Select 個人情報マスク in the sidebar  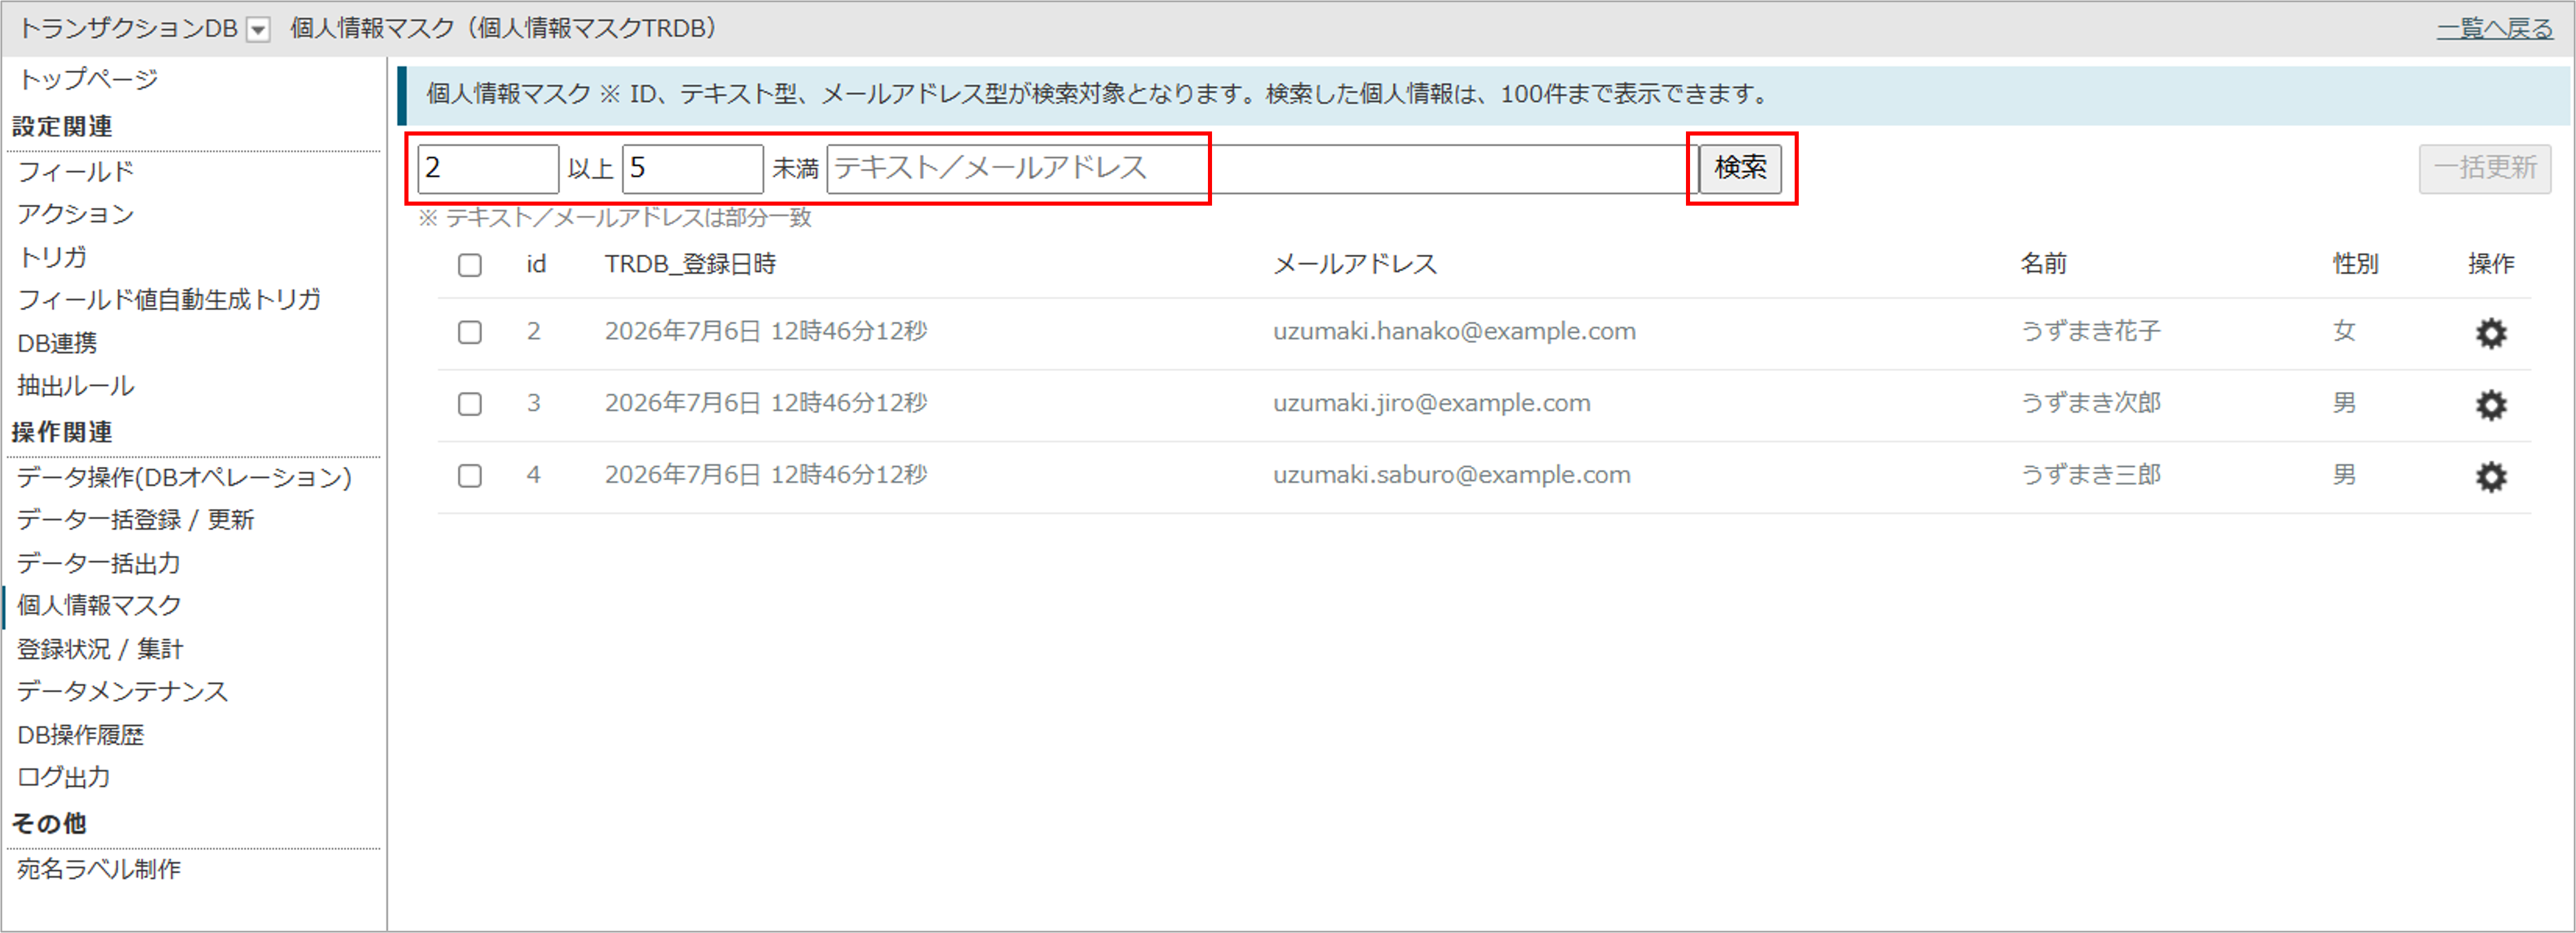[x=99, y=606]
